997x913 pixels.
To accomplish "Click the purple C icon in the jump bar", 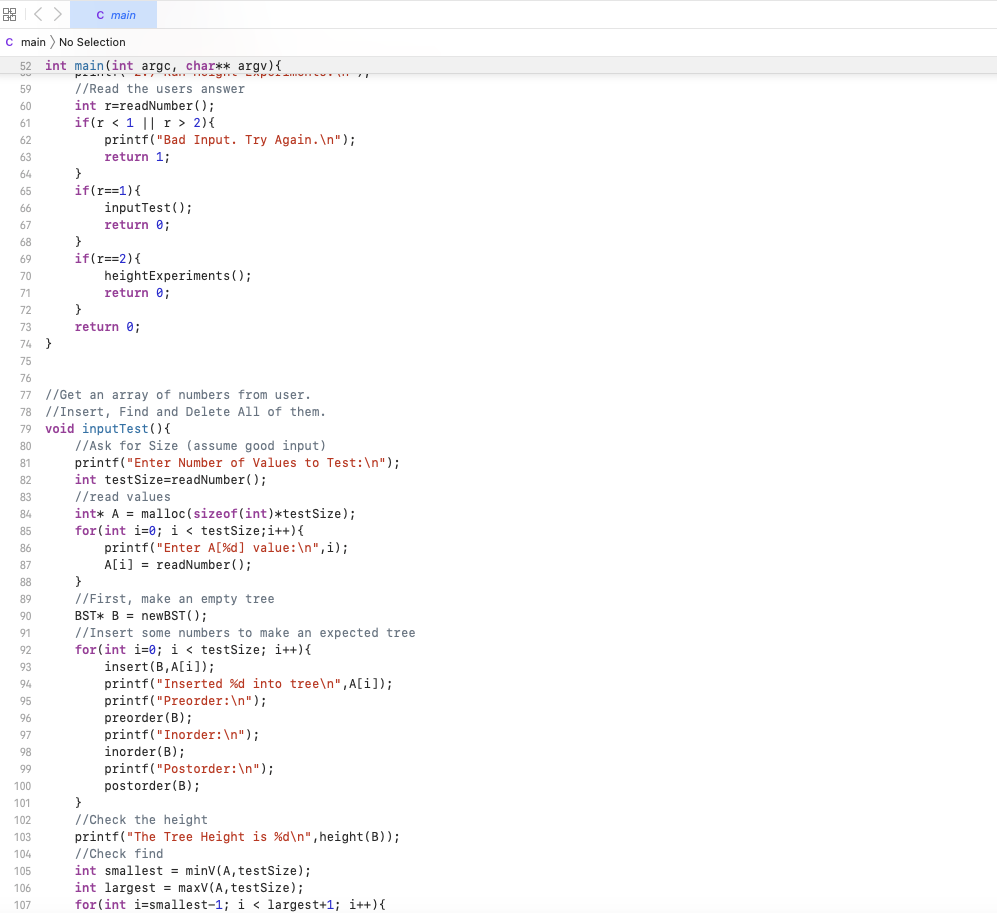I will click(9, 42).
